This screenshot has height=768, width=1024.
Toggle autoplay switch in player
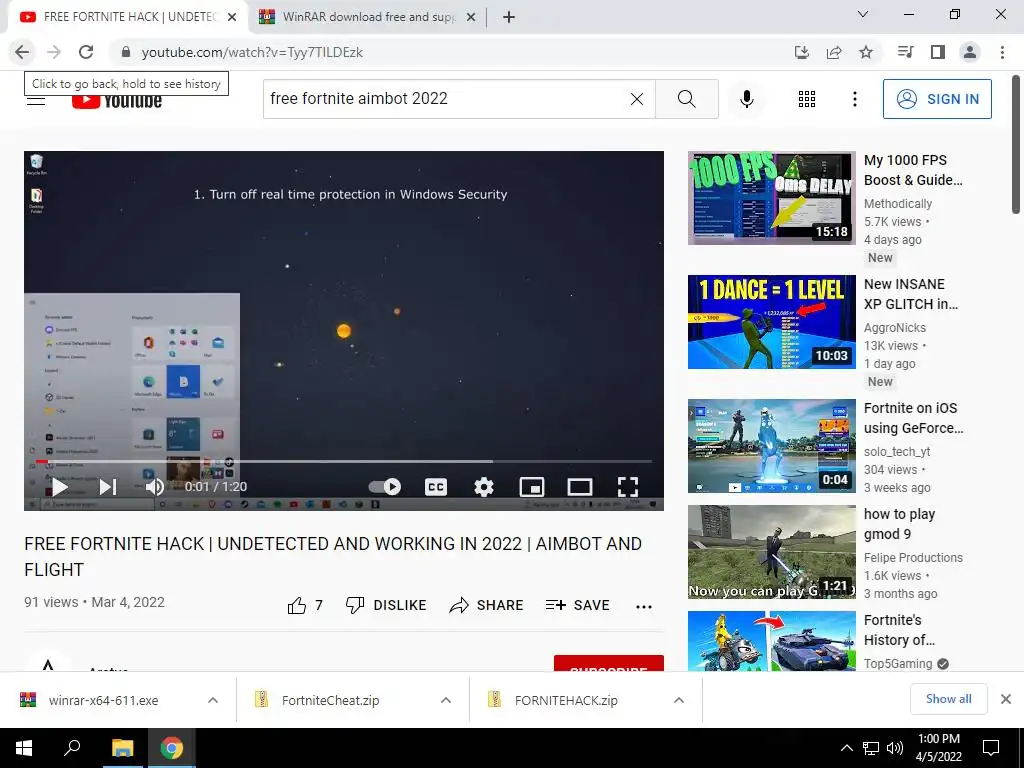coord(385,487)
